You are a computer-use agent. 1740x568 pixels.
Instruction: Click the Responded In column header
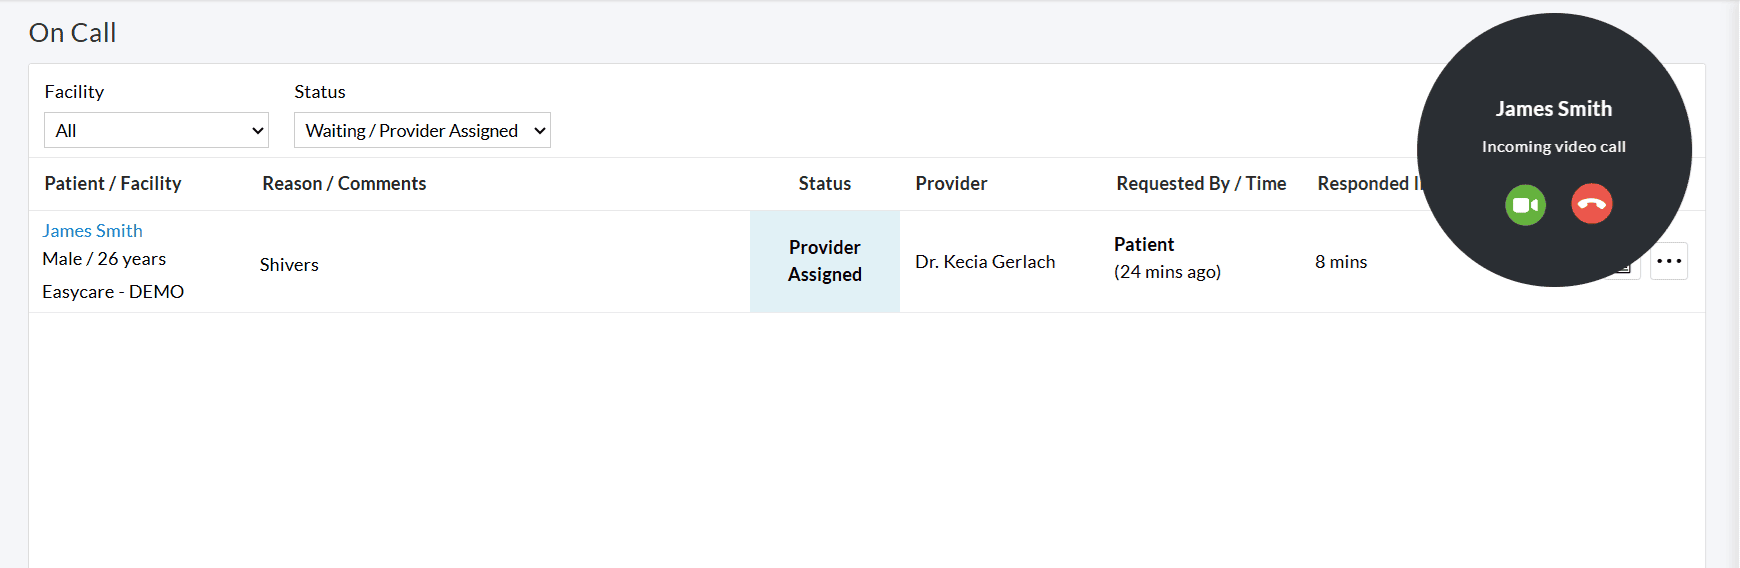(1365, 184)
